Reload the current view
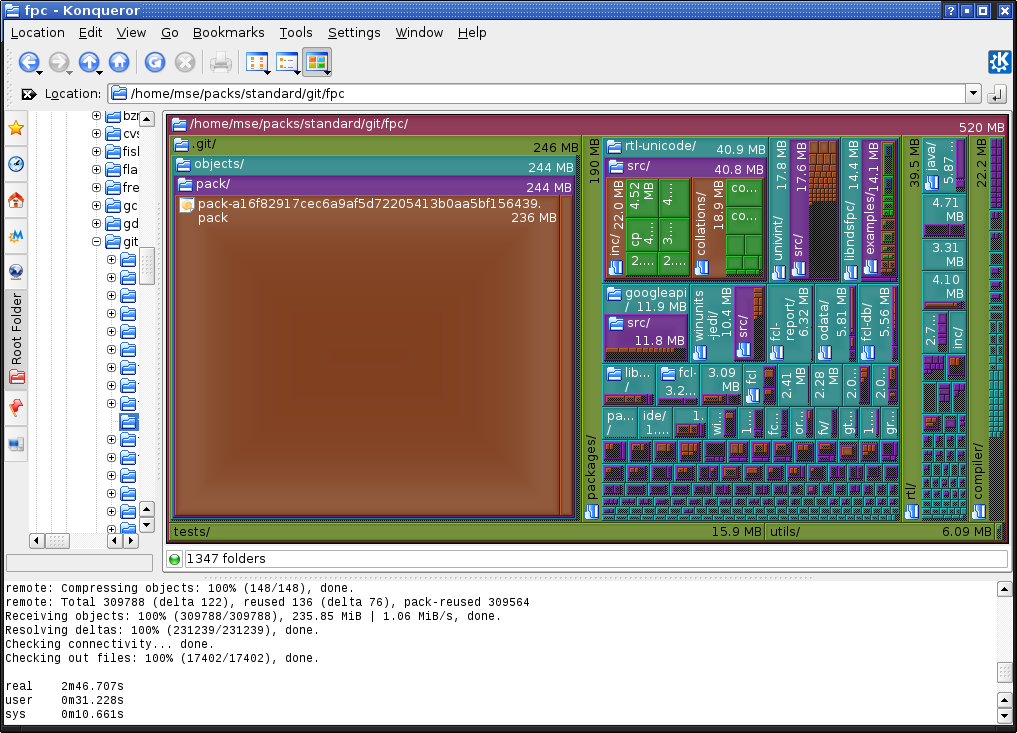 [x=155, y=63]
